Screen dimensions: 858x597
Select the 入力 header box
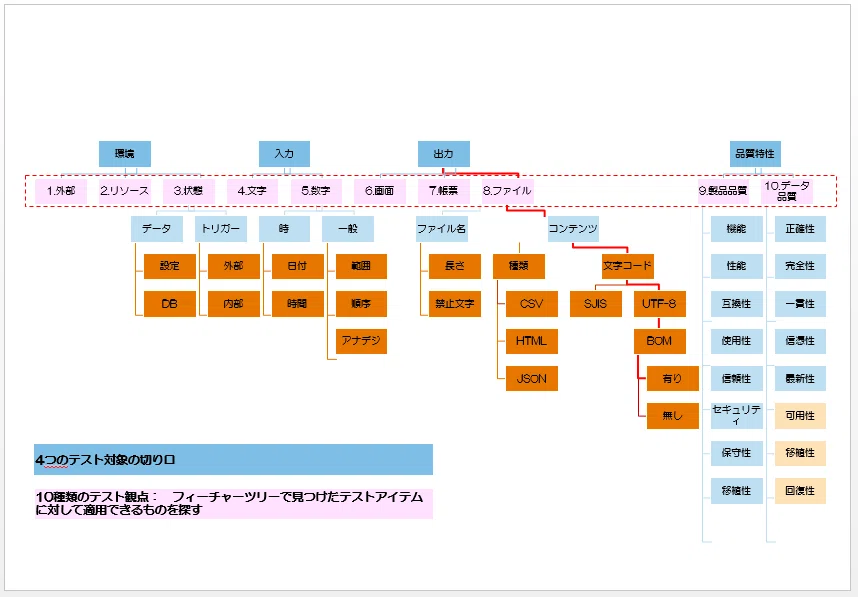pyautogui.click(x=284, y=154)
